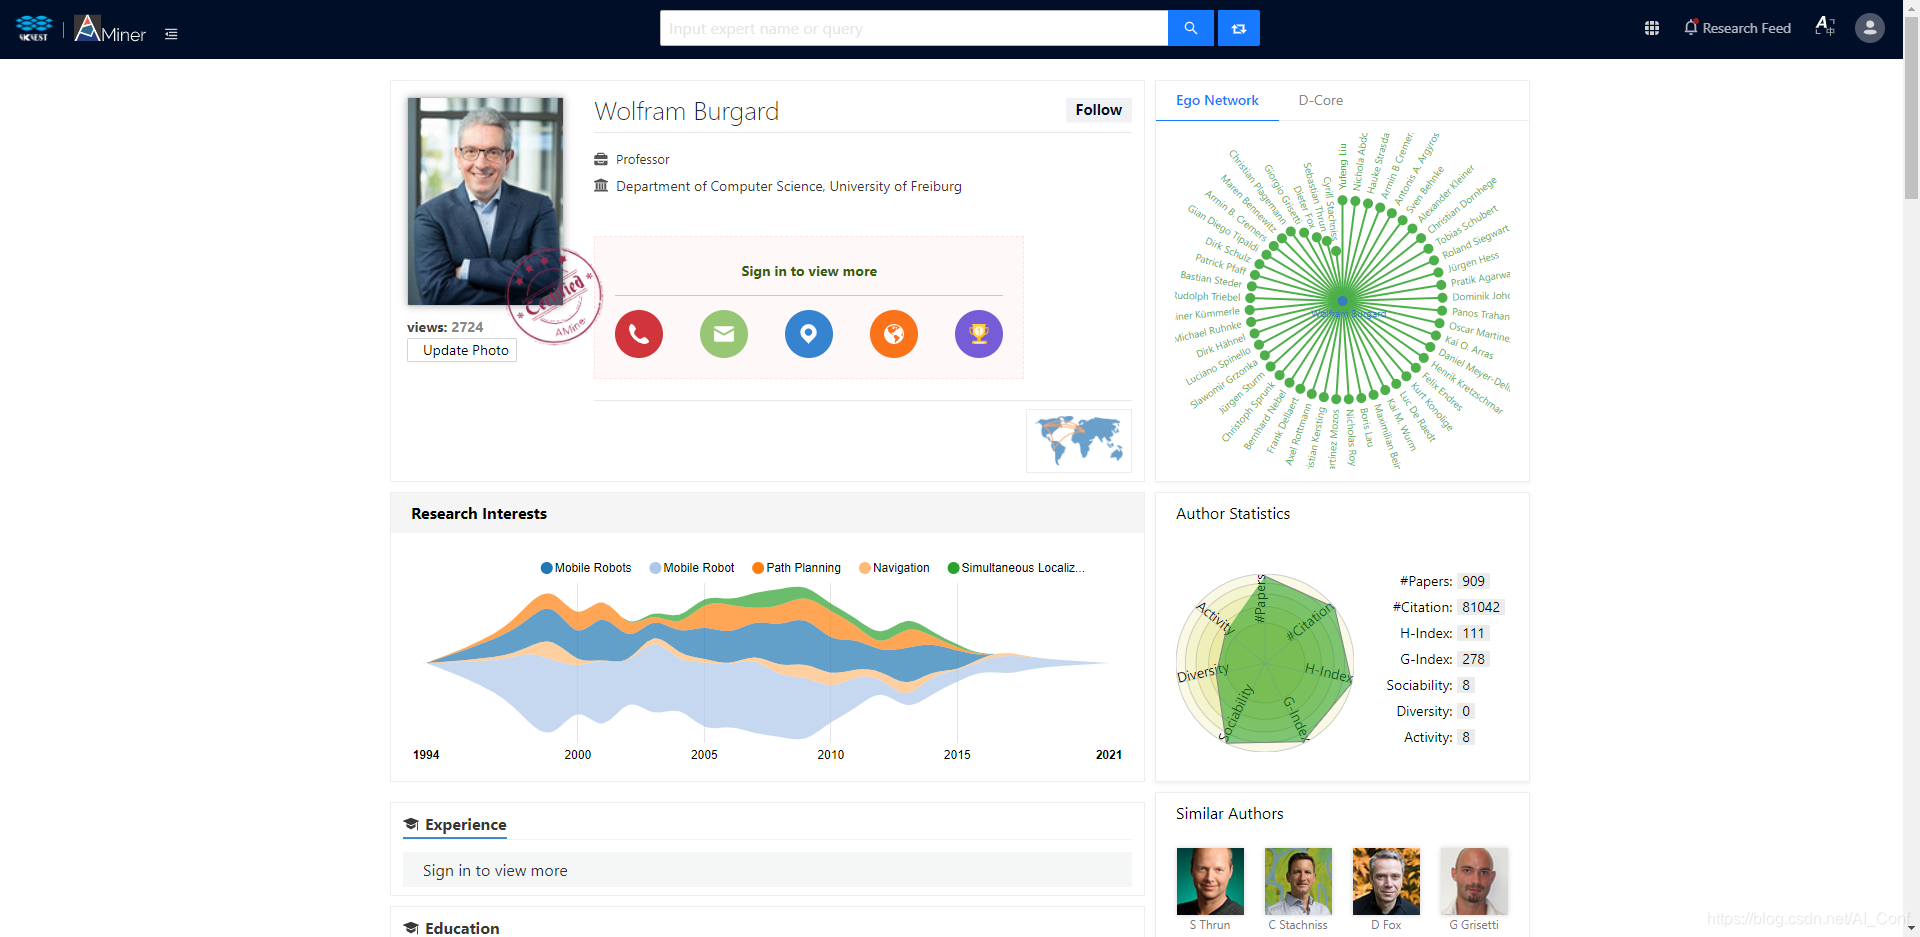This screenshot has width=1920, height=937.
Task: Click the #Citation value 81042
Action: pyautogui.click(x=1480, y=607)
